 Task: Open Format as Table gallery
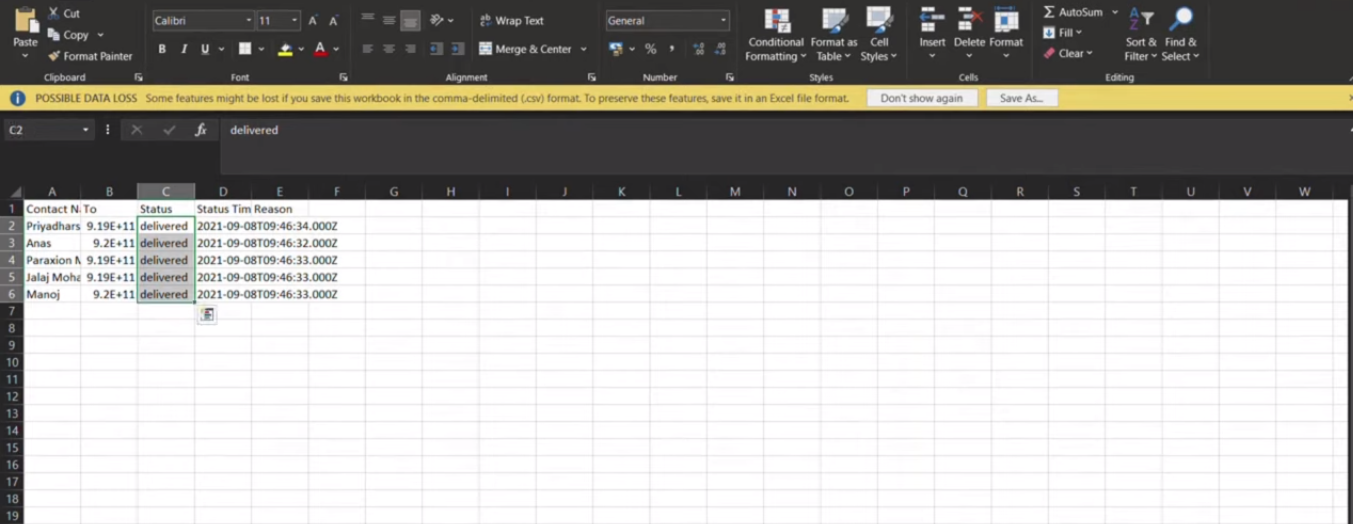[833, 35]
